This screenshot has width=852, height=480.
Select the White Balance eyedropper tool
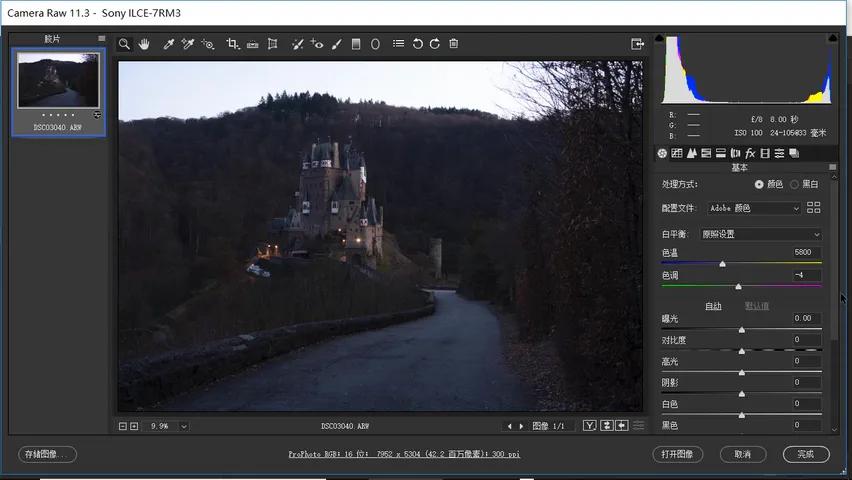tap(168, 44)
